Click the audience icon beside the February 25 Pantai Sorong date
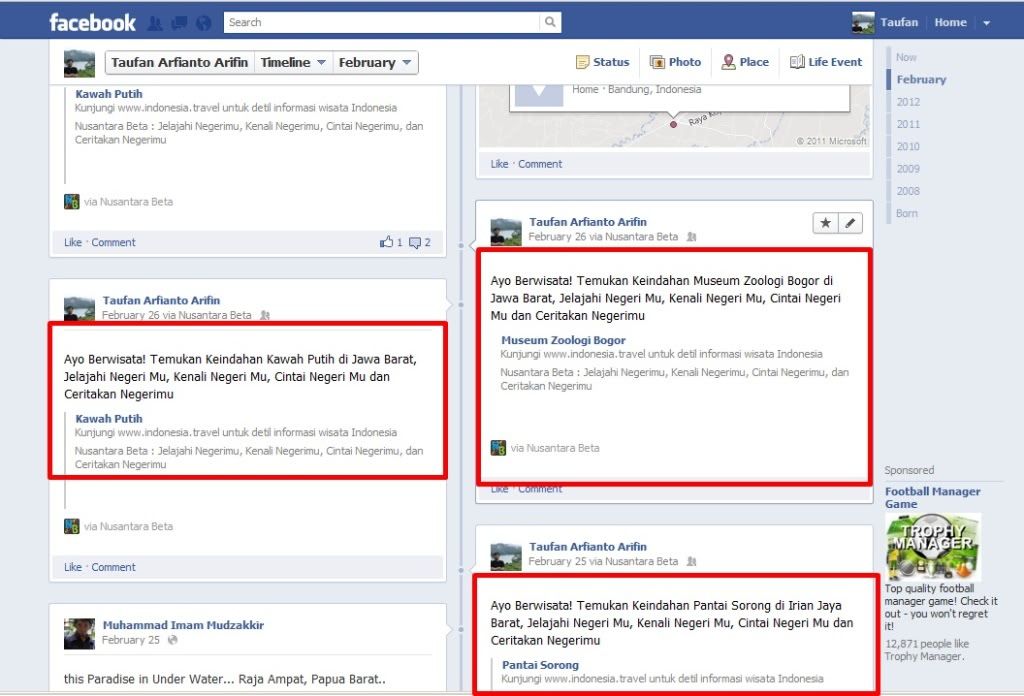1024x696 pixels. 691,562
